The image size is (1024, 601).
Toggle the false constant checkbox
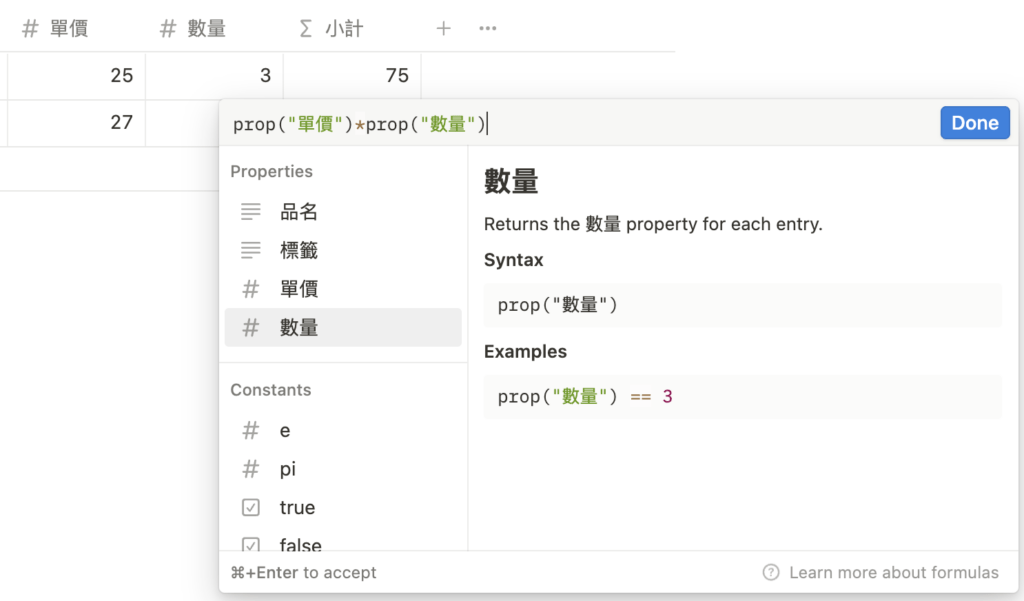[250, 545]
